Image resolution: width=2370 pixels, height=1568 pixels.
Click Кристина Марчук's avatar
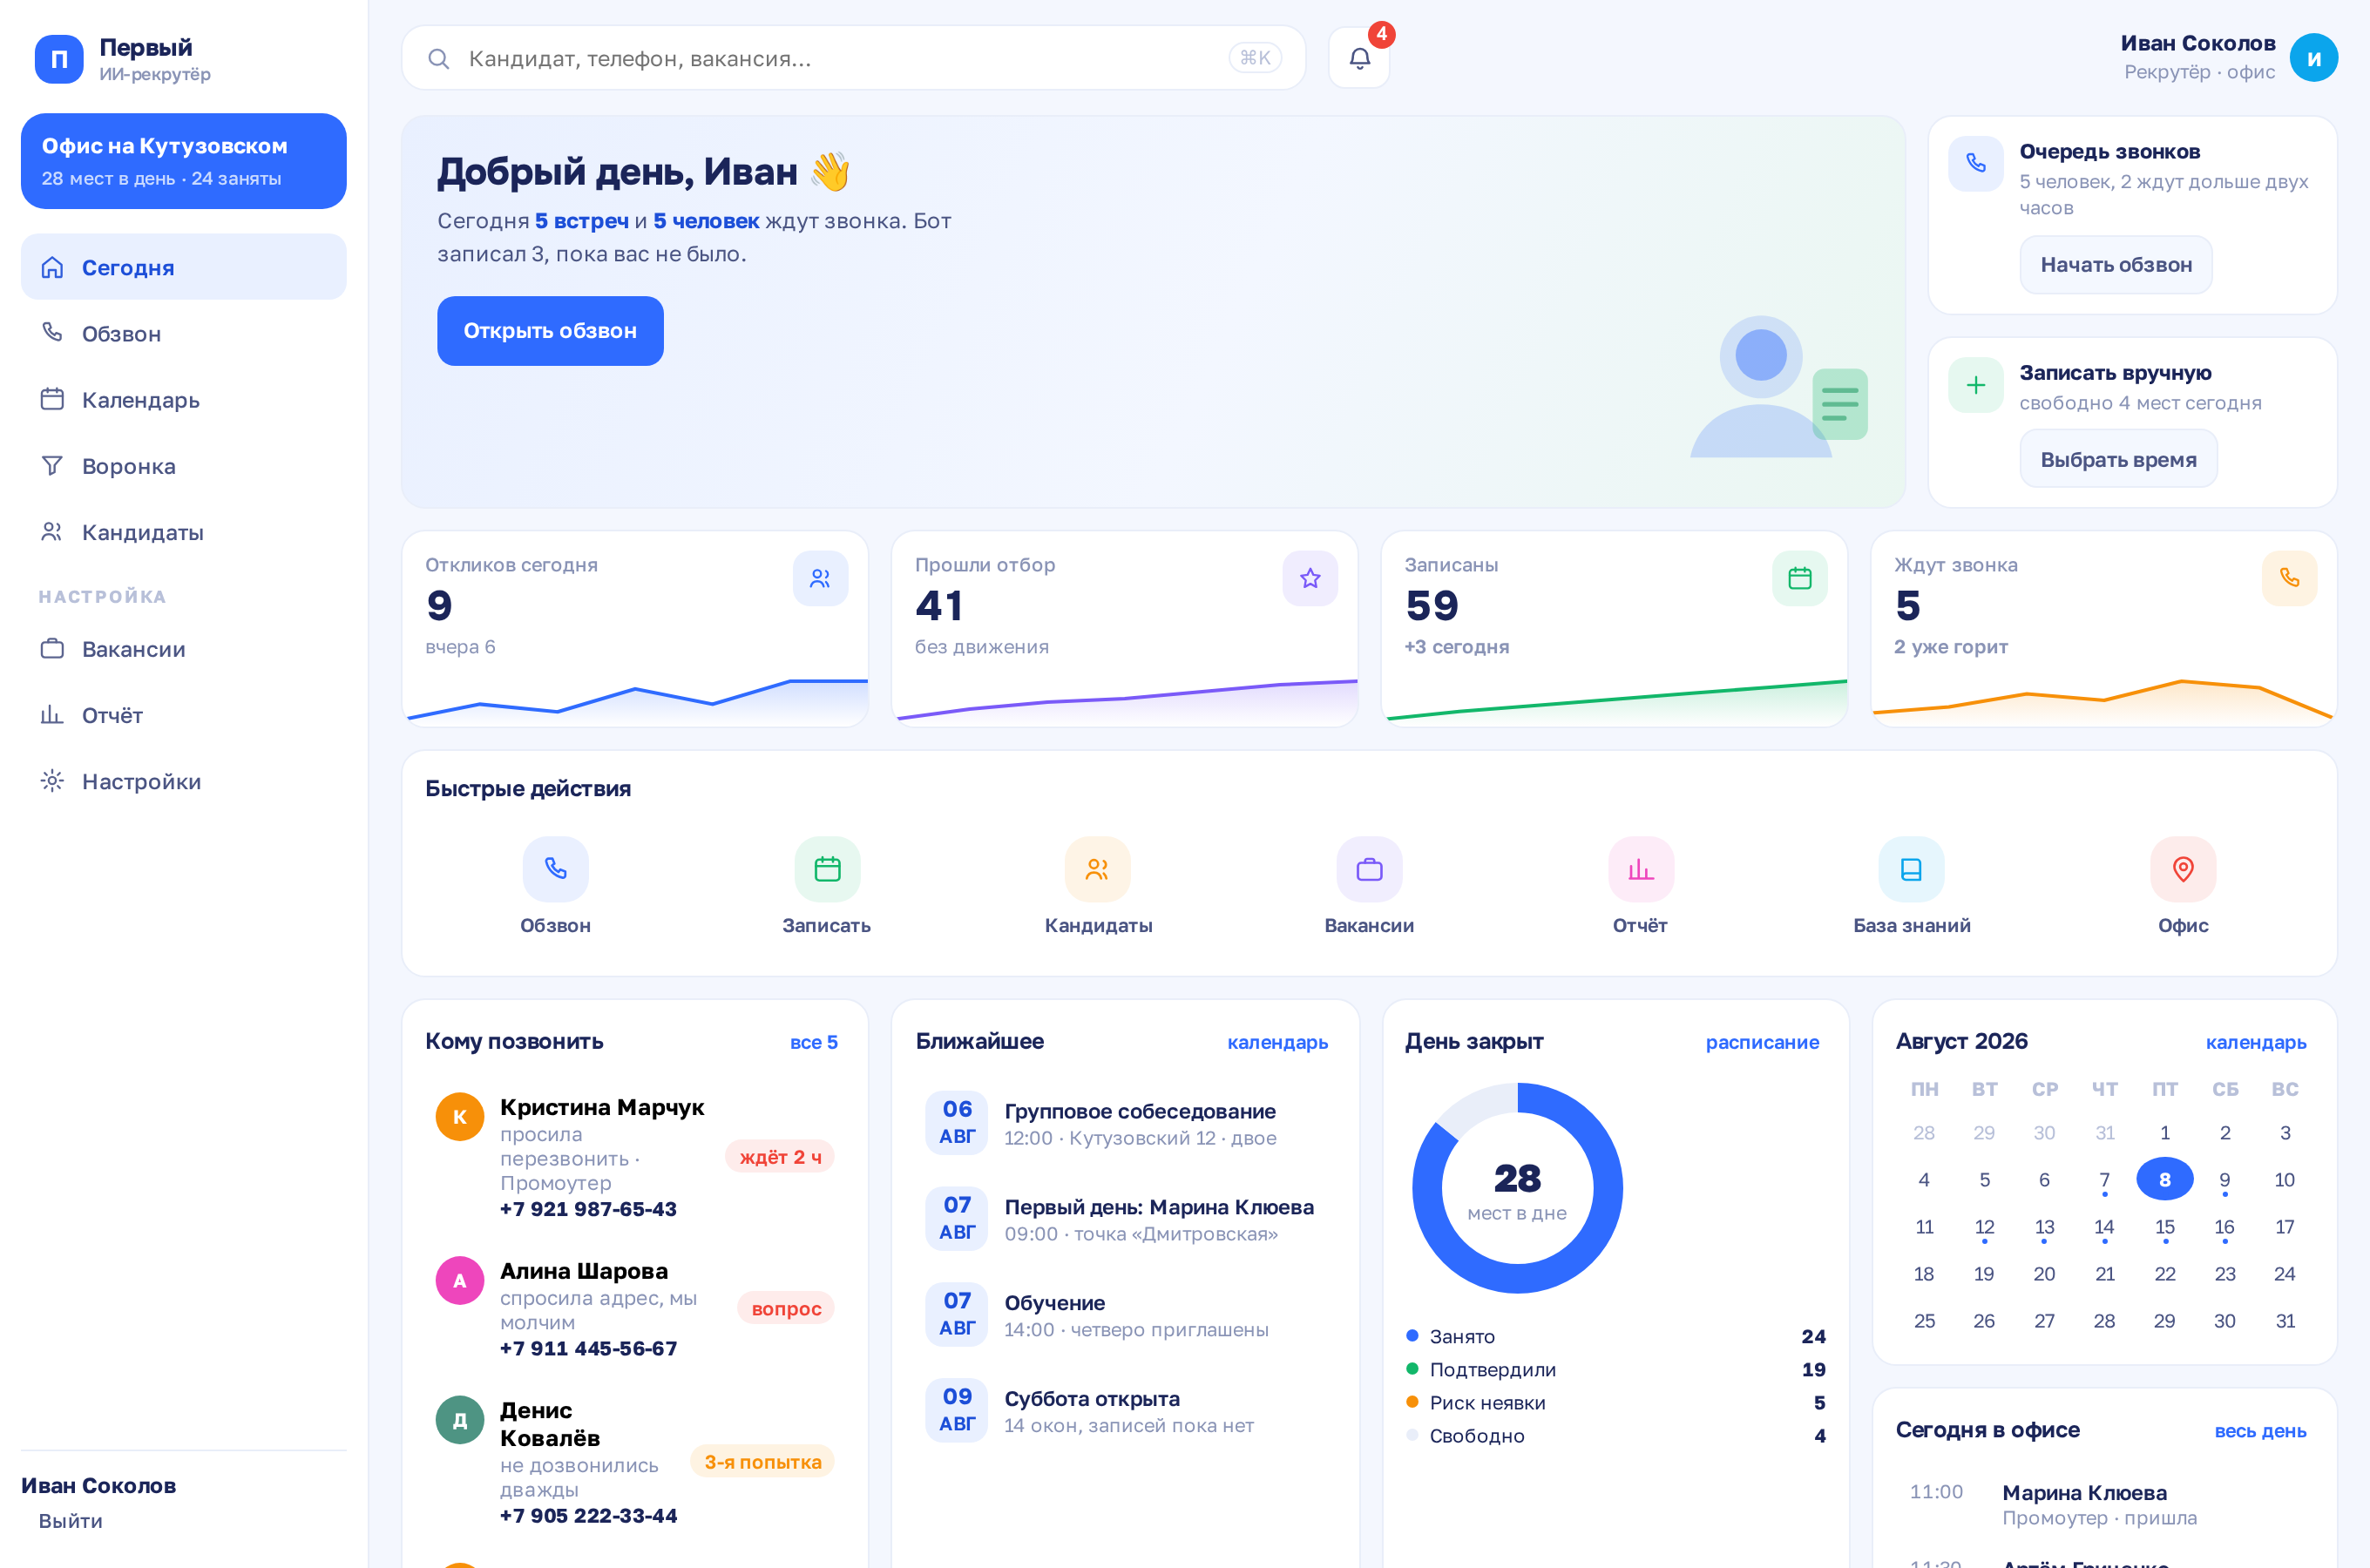[460, 1117]
